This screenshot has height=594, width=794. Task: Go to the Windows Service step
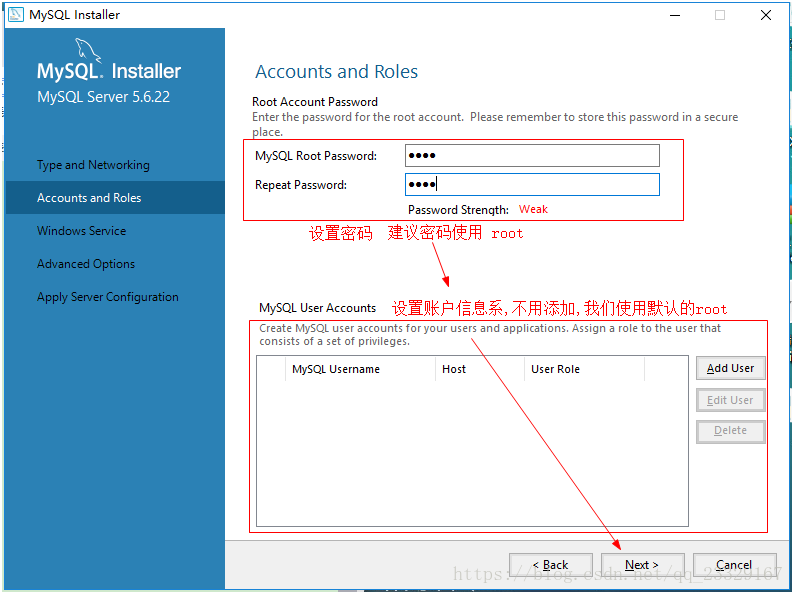tap(82, 231)
